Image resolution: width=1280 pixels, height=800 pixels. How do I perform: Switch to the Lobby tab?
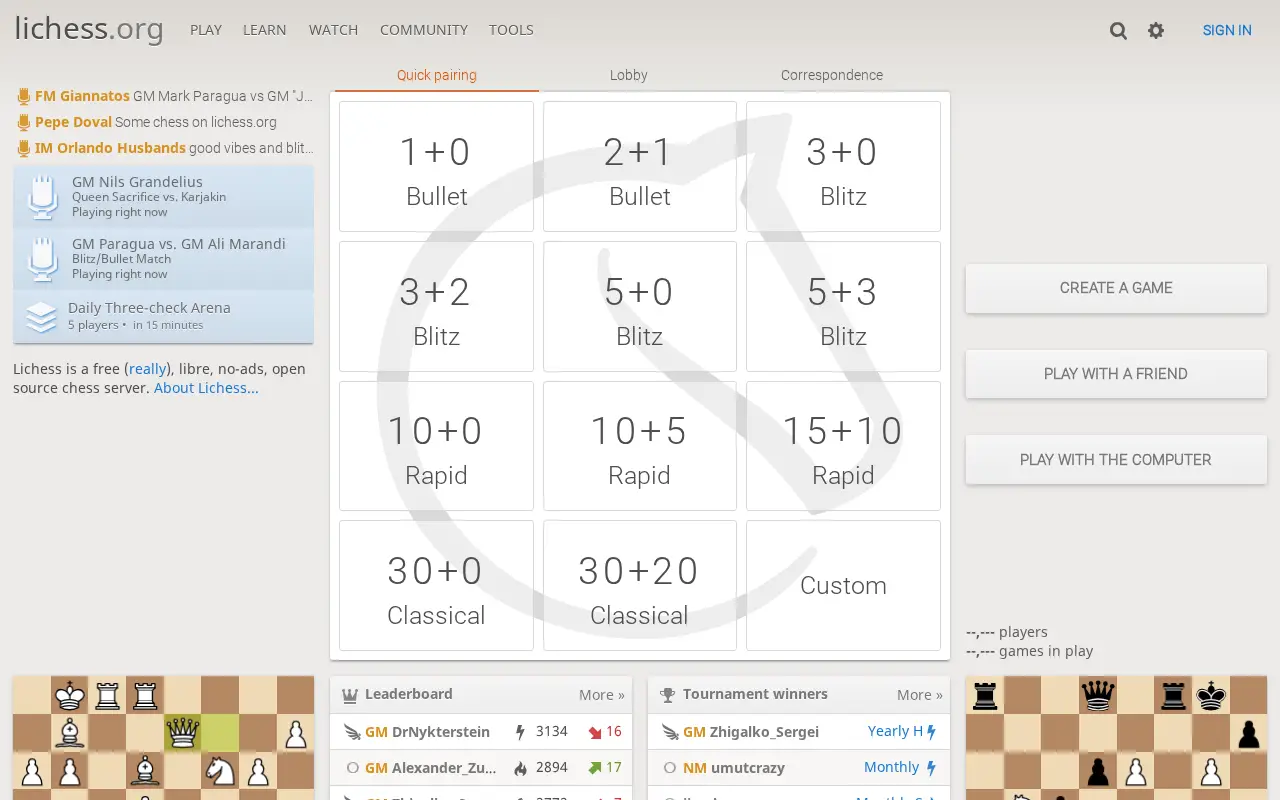629,75
